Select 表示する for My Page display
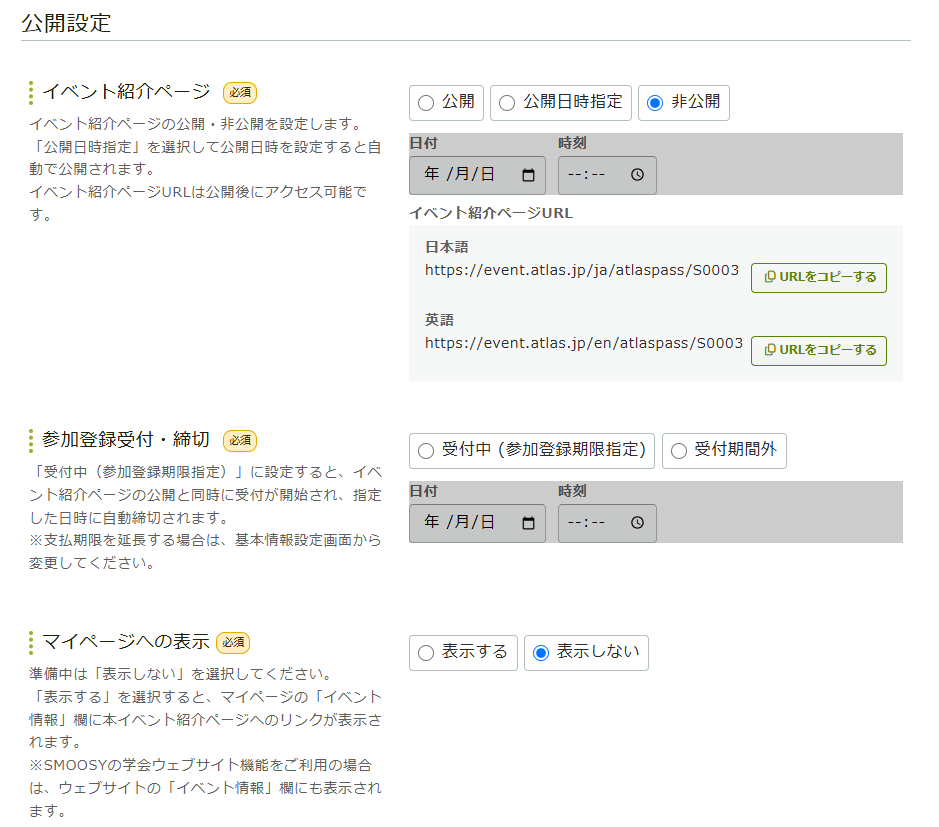Viewport: 939px width, 827px height. tap(427, 653)
